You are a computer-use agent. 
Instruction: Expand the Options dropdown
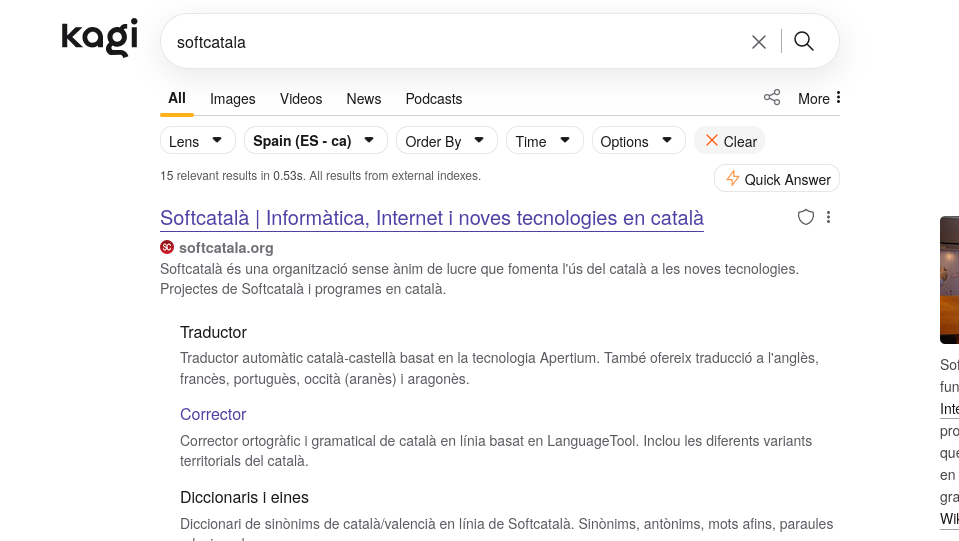point(638,141)
